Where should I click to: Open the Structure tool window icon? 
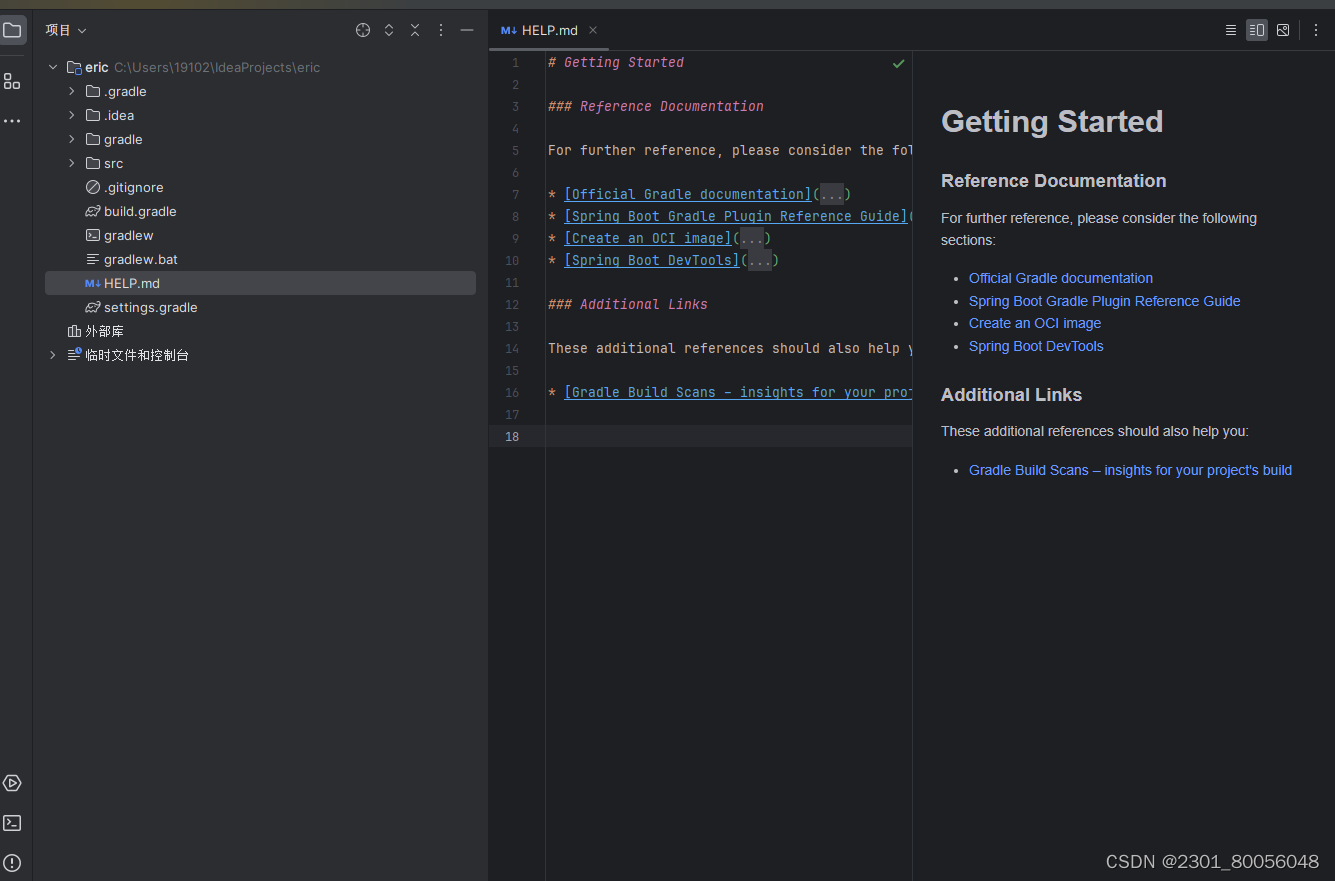pyautogui.click(x=12, y=81)
